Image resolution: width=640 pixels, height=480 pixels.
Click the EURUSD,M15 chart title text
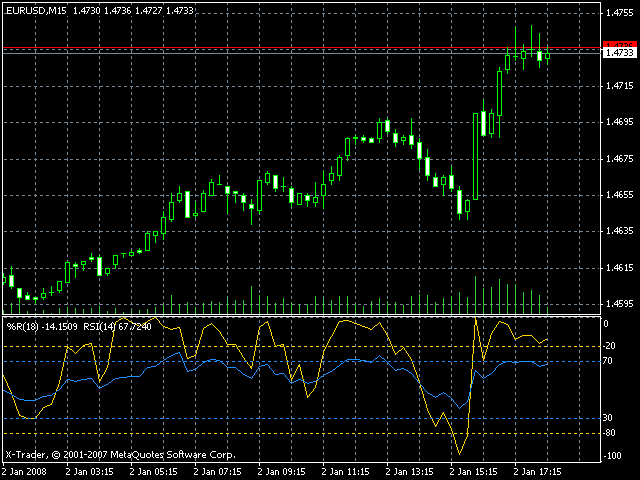tap(36, 11)
